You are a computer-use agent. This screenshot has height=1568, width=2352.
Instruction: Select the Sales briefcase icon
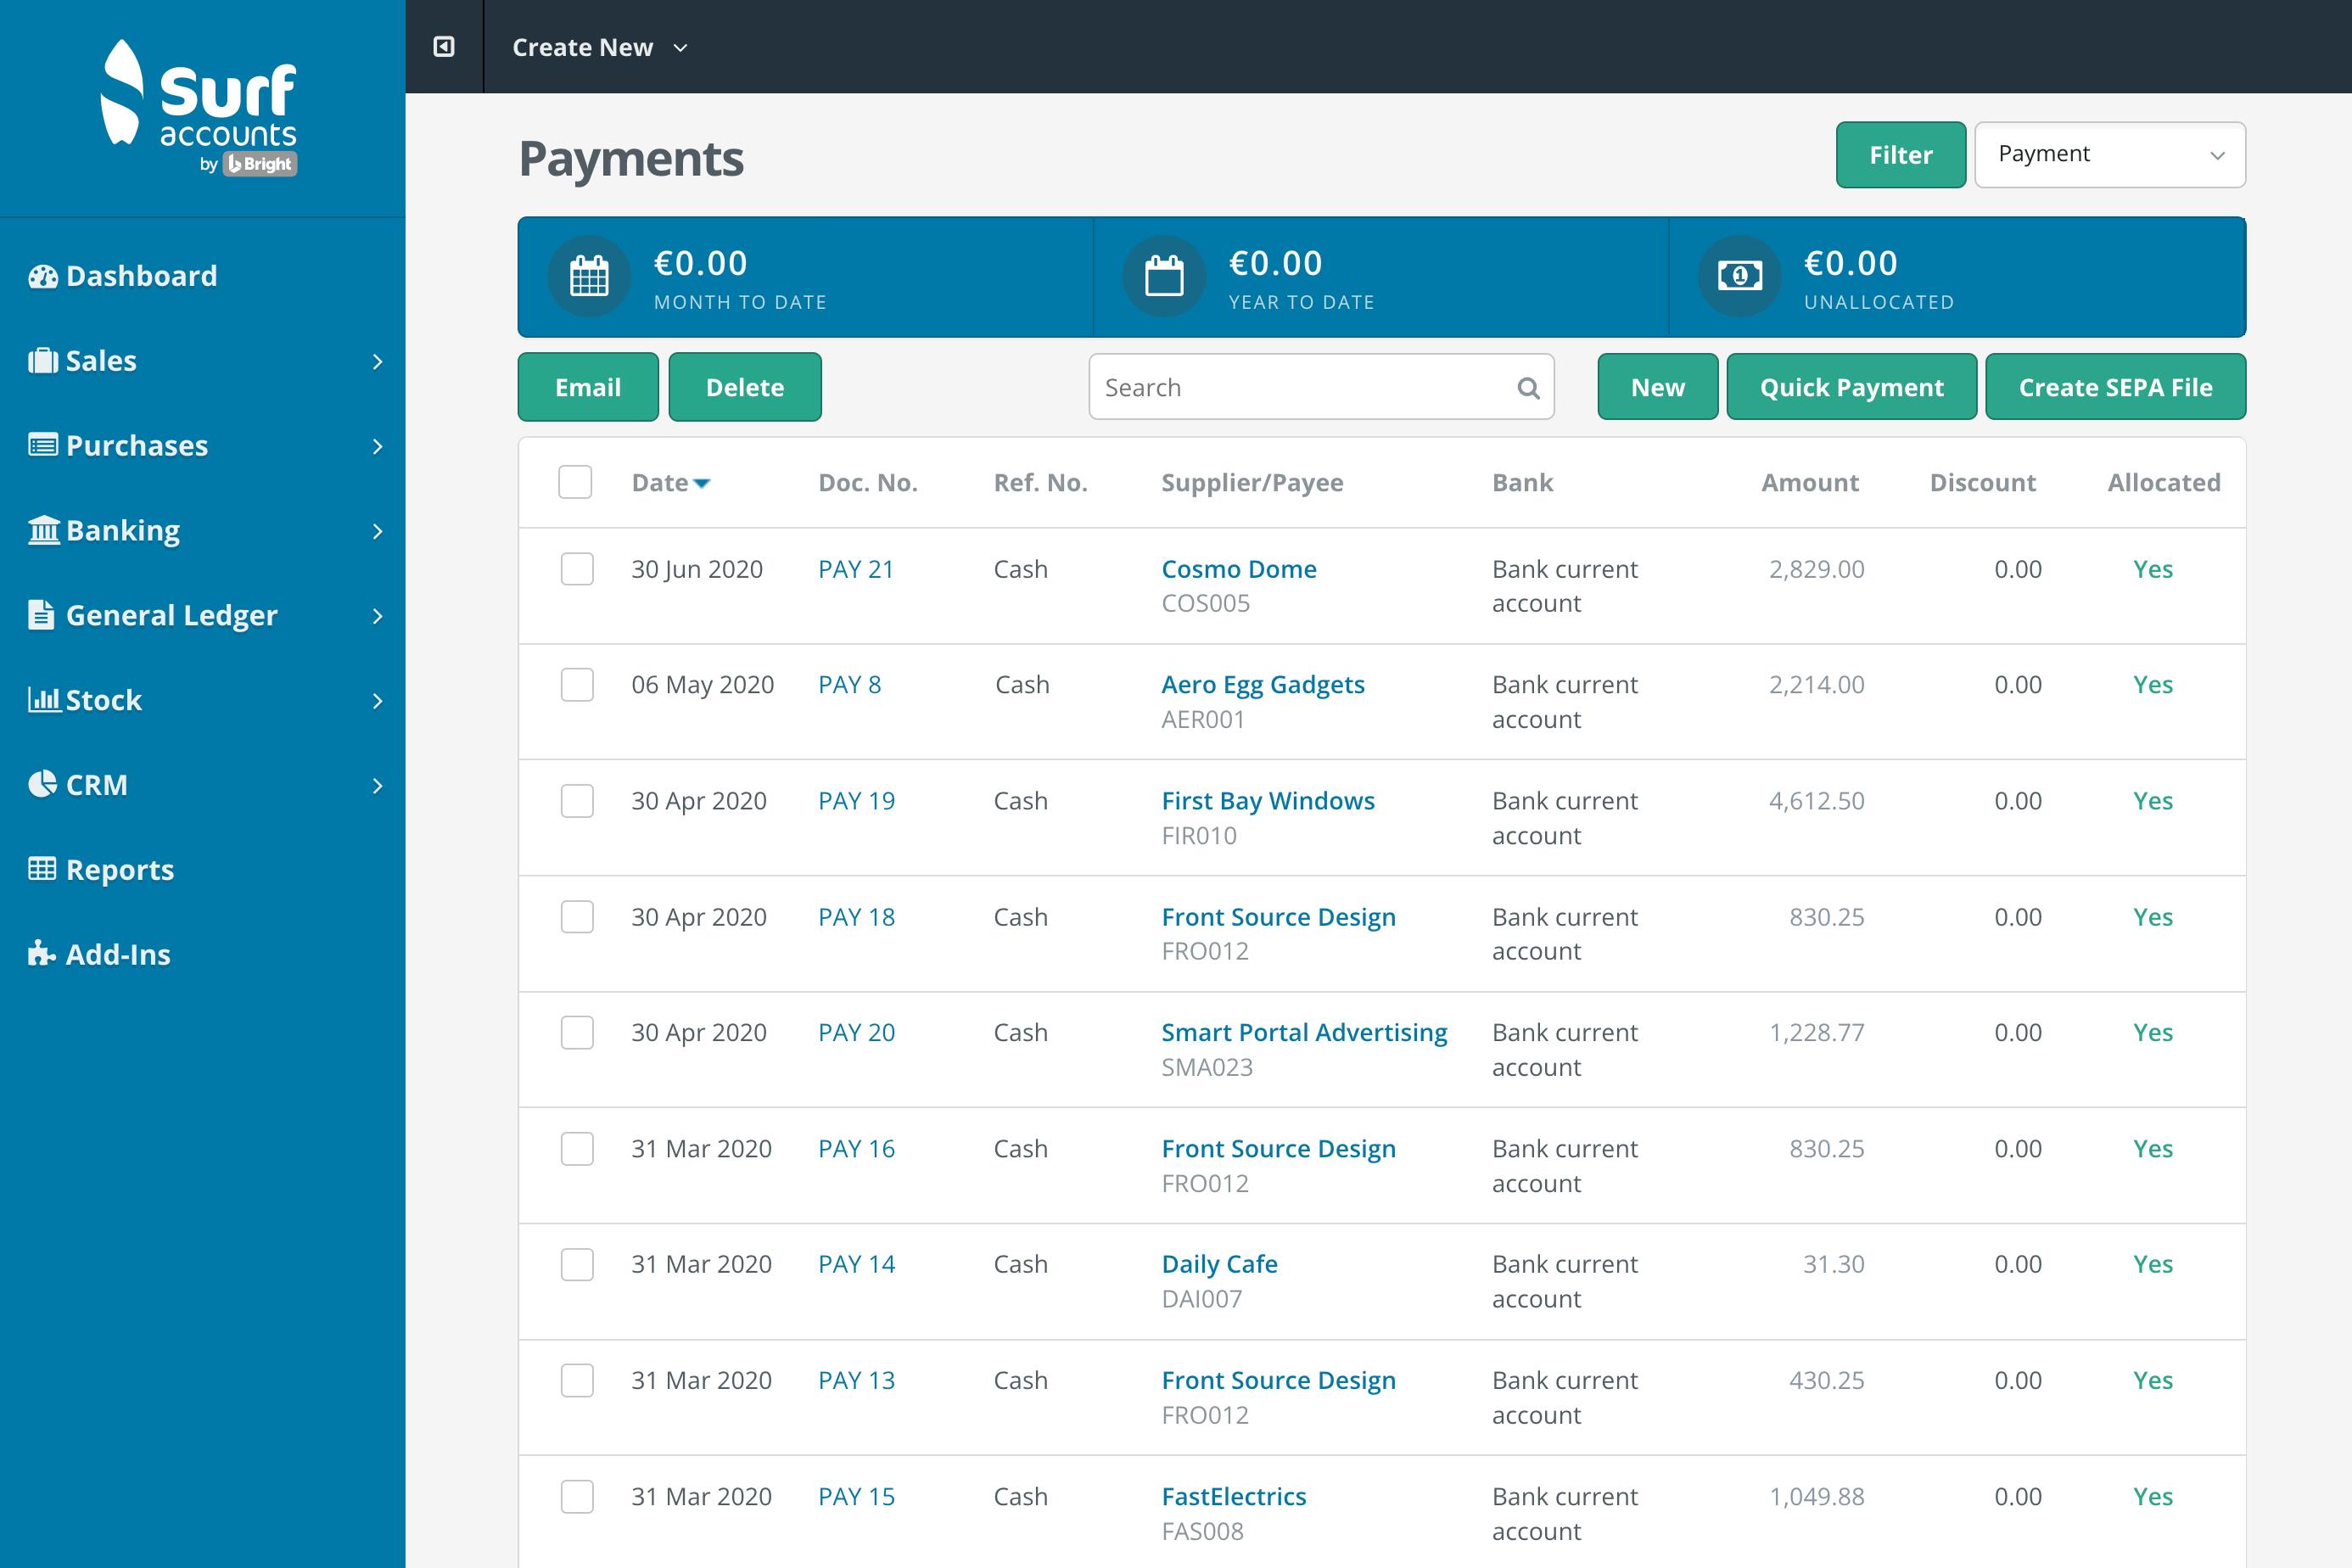(42, 361)
